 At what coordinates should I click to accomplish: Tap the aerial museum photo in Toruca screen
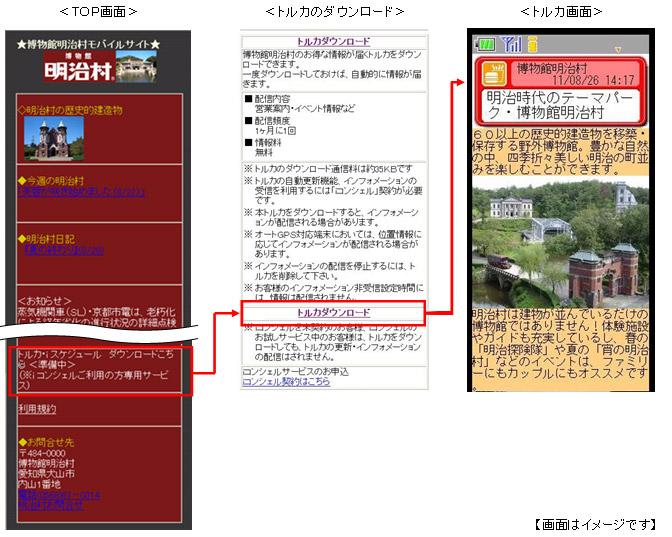(561, 243)
